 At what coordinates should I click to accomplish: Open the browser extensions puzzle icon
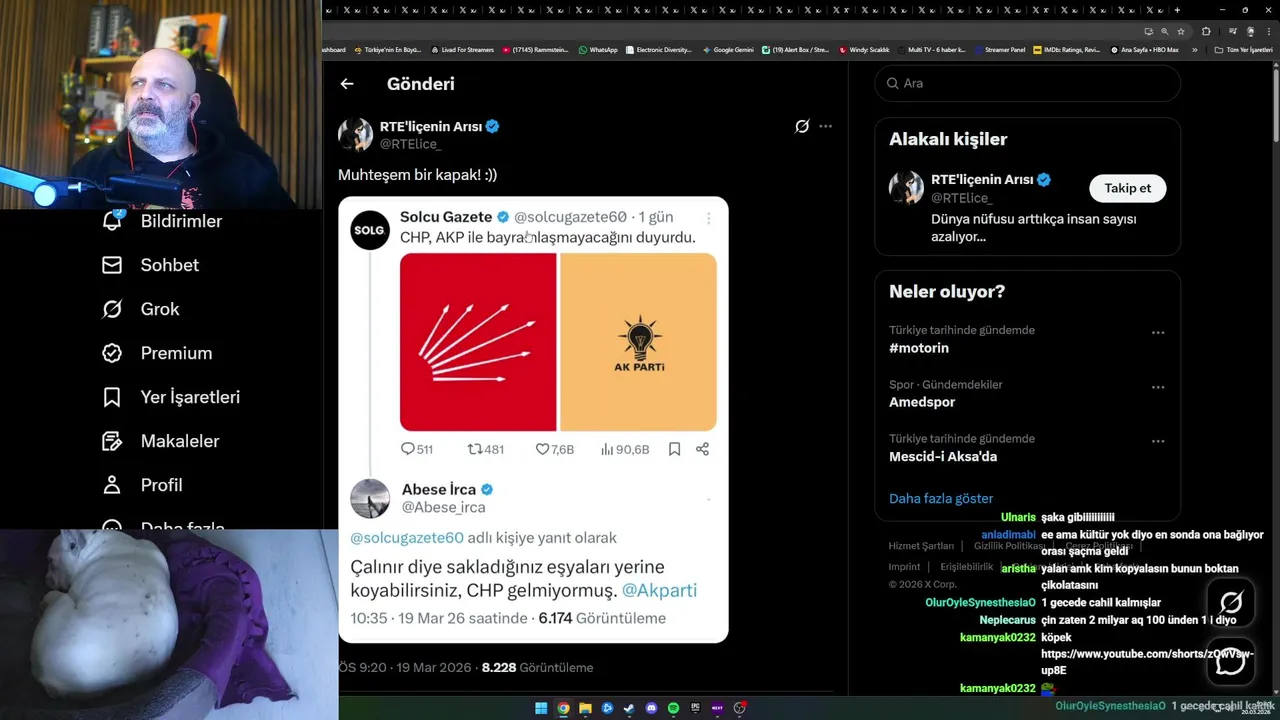(x=1206, y=31)
